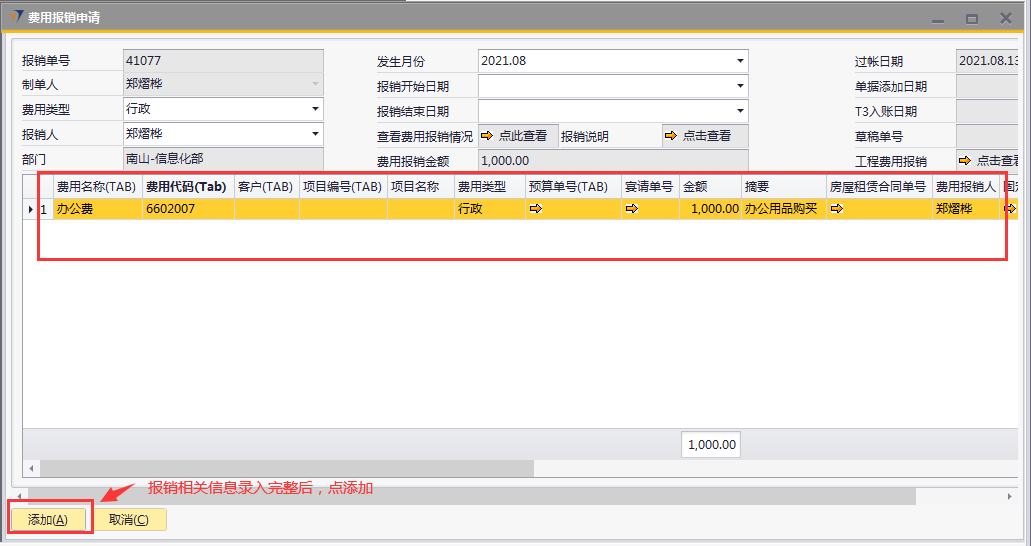
Task: Expand the 发生月份 dropdown
Action: click(x=740, y=61)
